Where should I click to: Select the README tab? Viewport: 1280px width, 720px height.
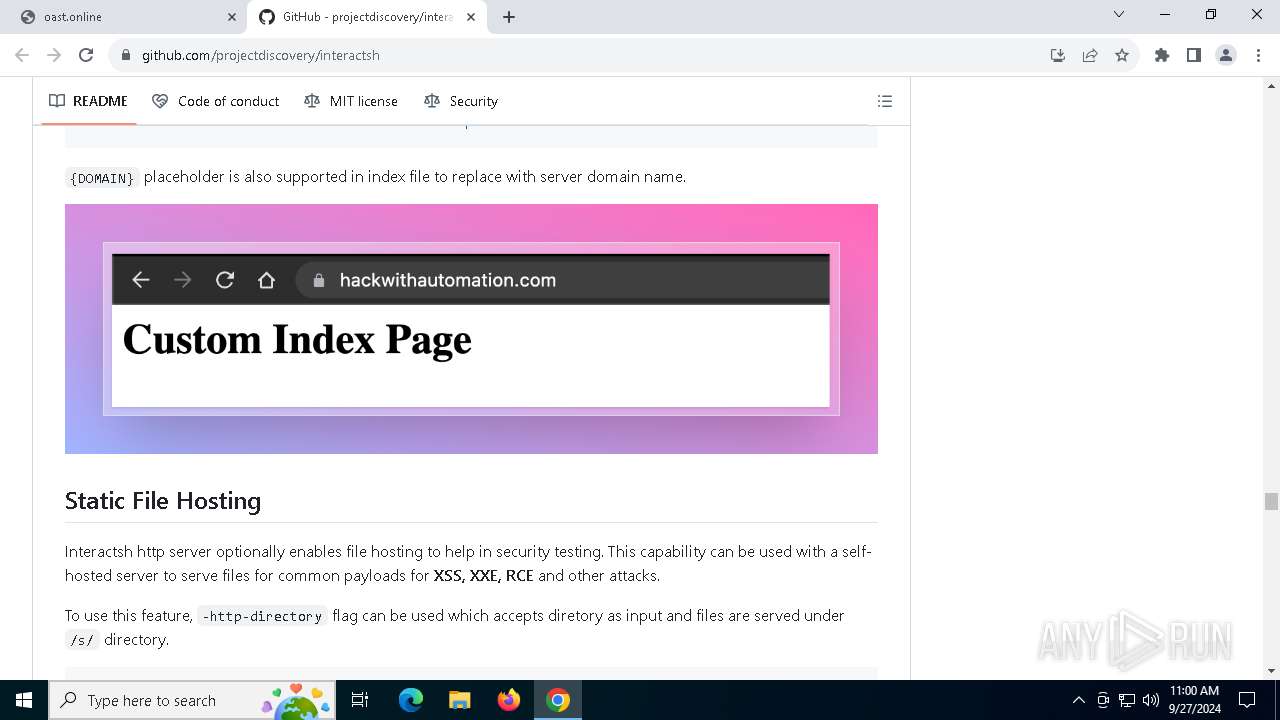pos(88,101)
